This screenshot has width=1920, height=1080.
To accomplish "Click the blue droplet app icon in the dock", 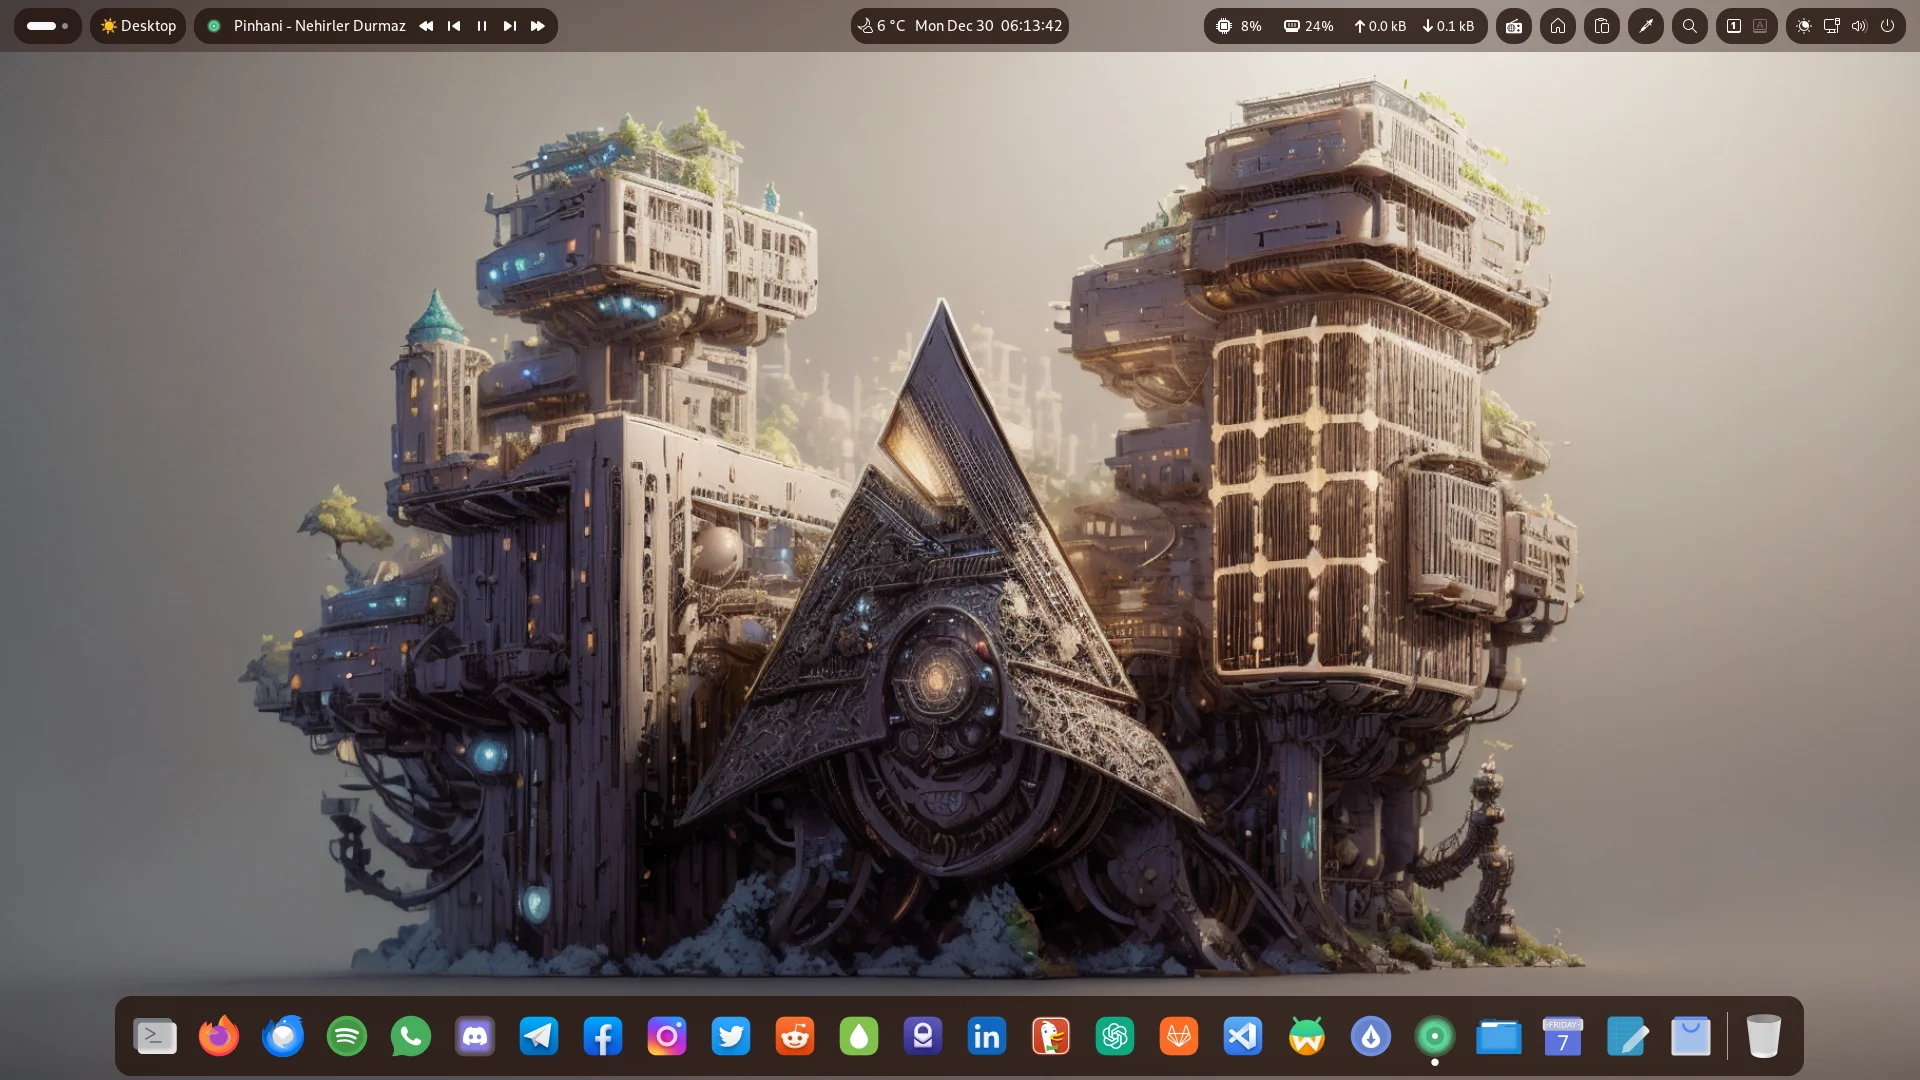I will coord(1371,1036).
